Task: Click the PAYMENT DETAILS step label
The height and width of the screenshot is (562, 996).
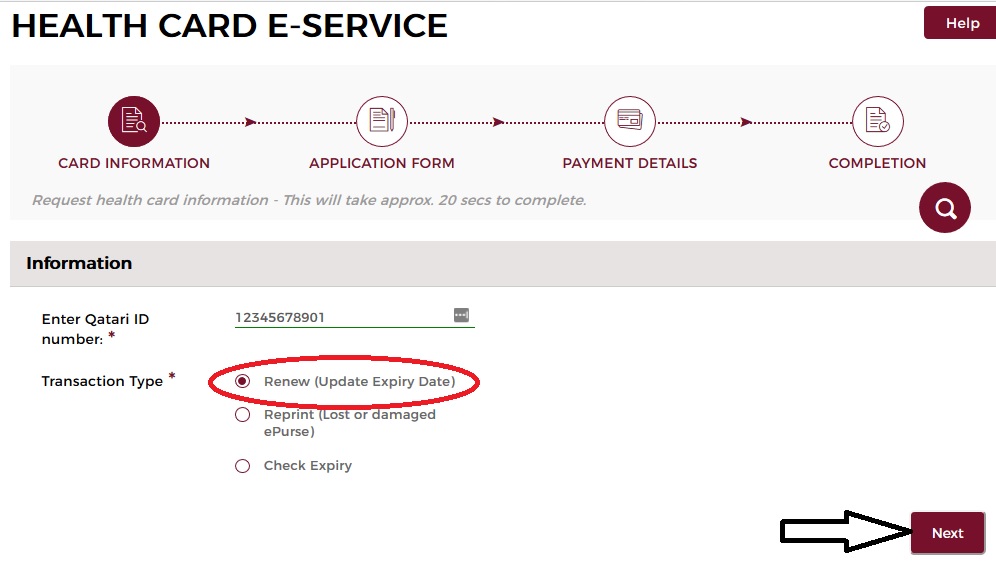Action: tap(630, 163)
